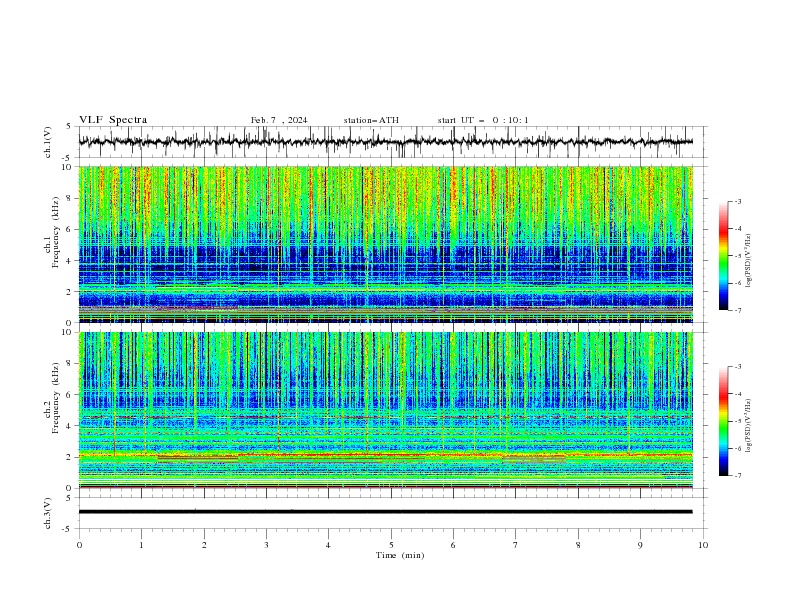The image size is (792, 612).
Task: Click time axis tick label "9"
Action: point(640,545)
